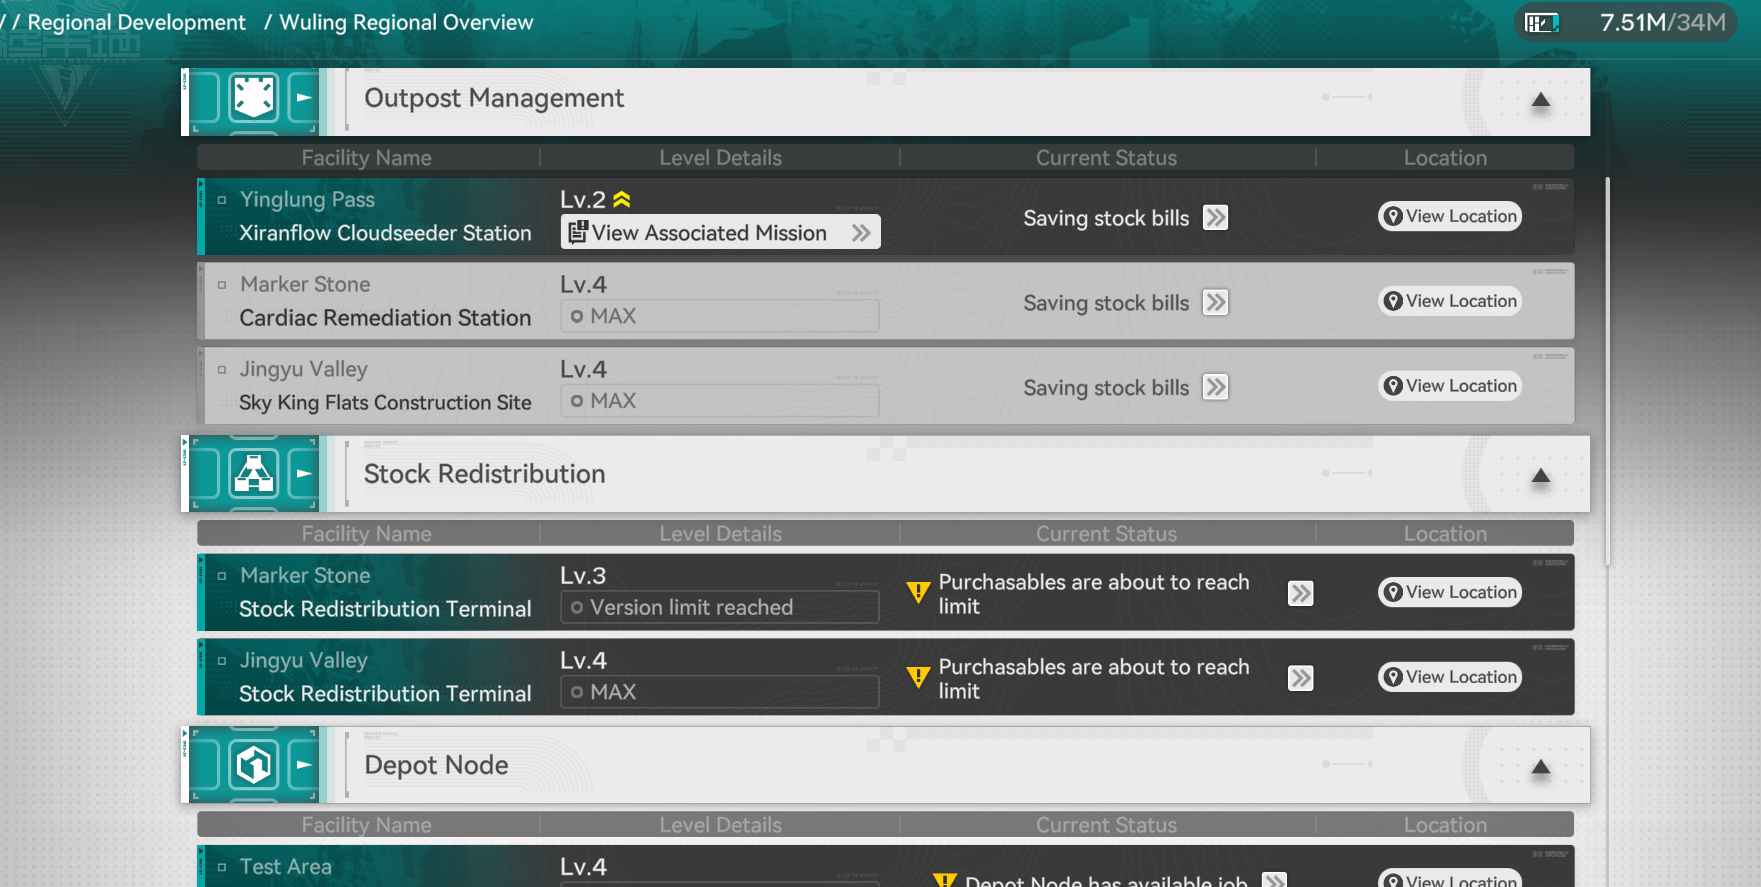Image resolution: width=1761 pixels, height=887 pixels.
Task: Click the Depot Node heading text
Action: (436, 765)
